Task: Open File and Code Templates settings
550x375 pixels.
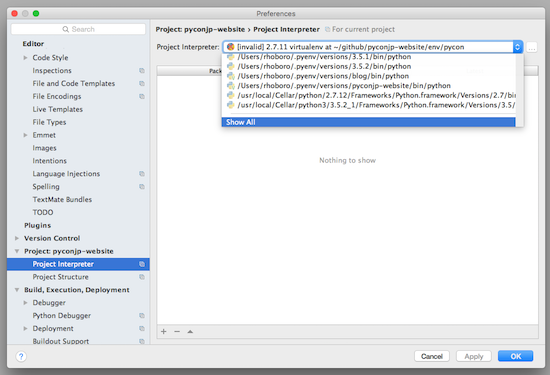Action: tap(74, 83)
